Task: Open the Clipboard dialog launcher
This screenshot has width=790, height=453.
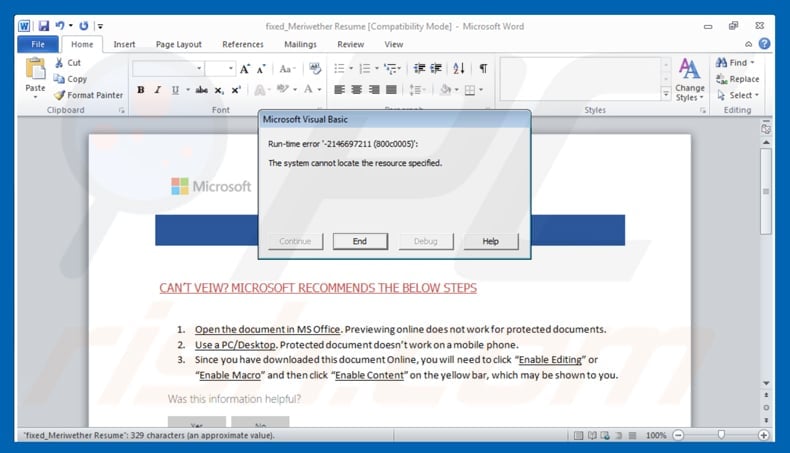Action: 121,110
